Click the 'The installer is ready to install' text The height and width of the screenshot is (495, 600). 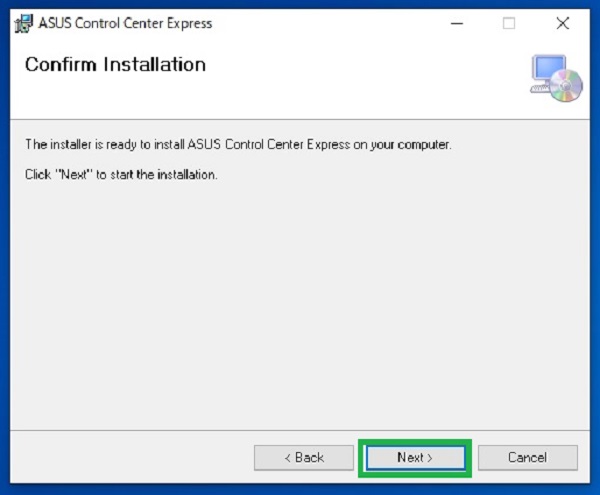(238, 145)
